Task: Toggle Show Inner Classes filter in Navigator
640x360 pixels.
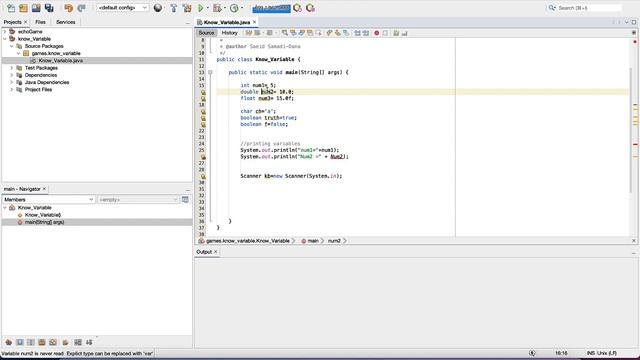Action: pos(53,342)
